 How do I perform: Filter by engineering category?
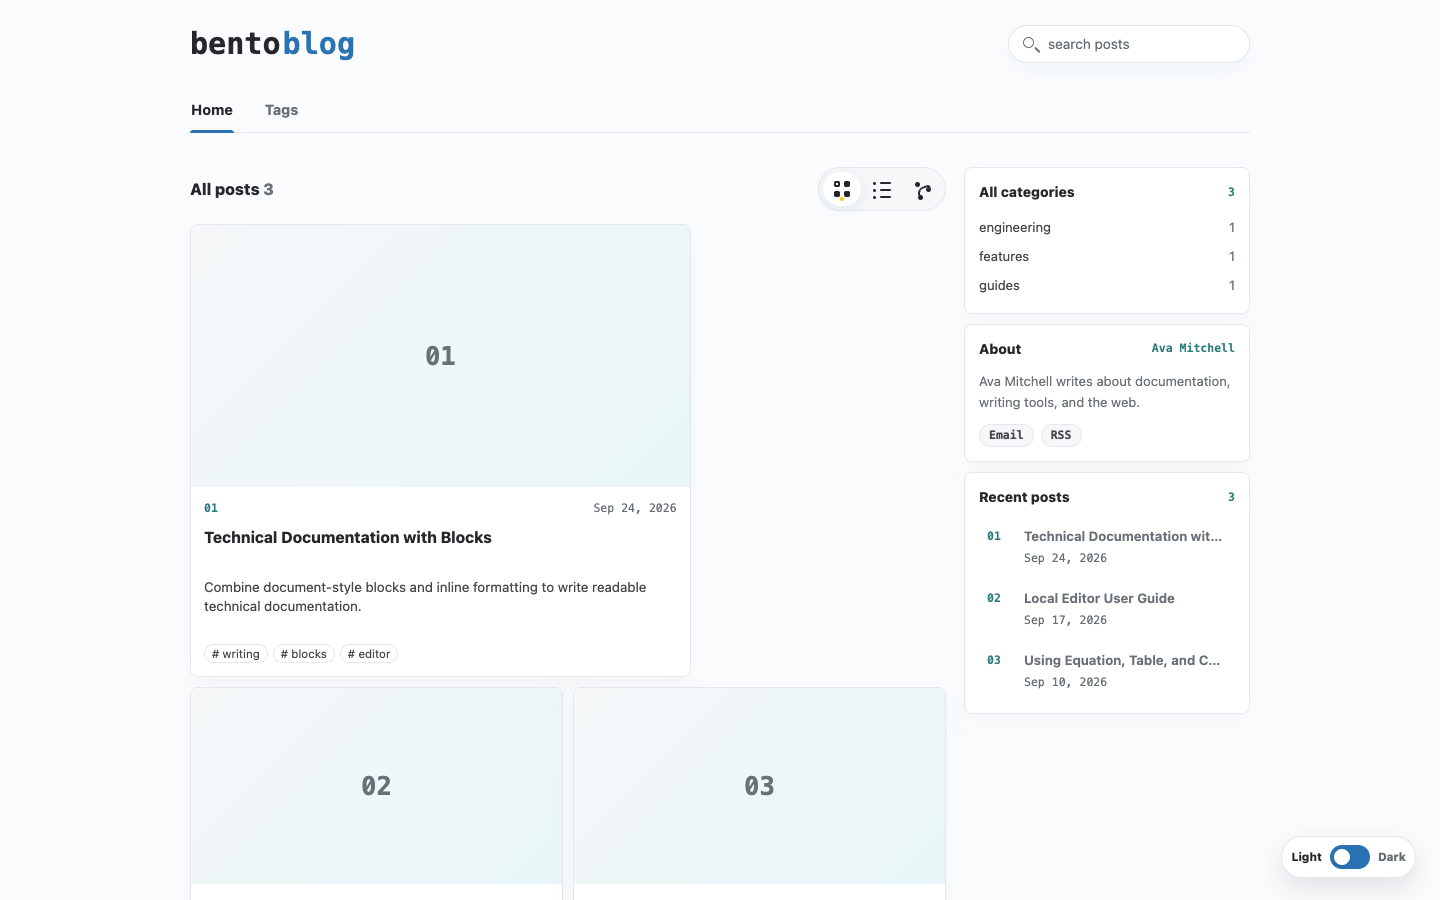click(x=1107, y=227)
